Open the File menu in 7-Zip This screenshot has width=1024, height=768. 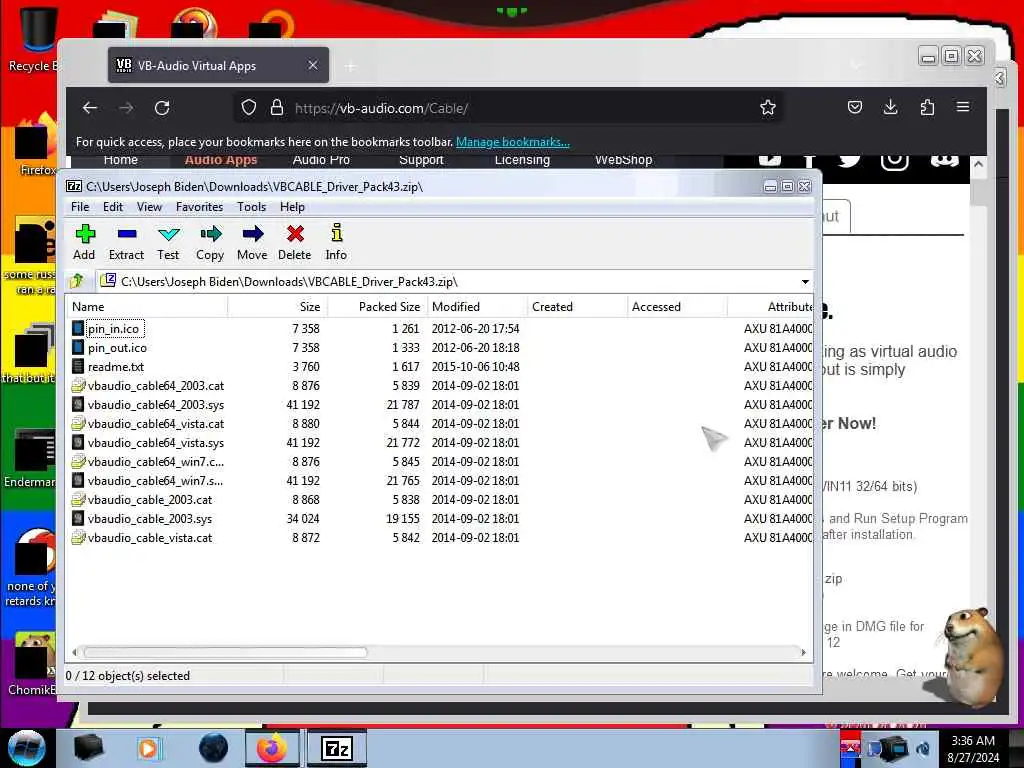80,207
